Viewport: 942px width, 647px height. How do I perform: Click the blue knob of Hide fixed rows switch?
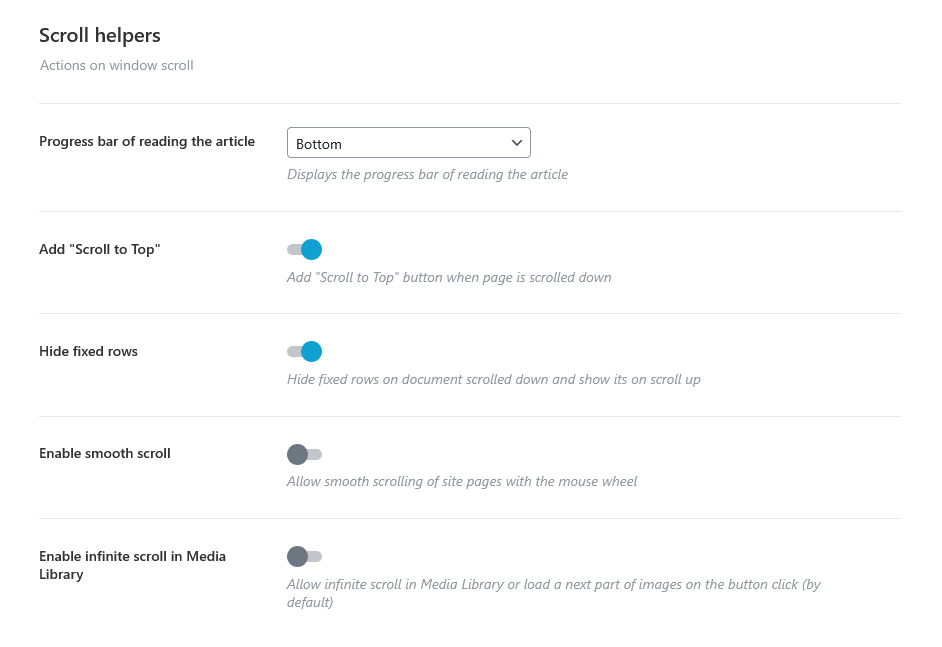coord(311,351)
